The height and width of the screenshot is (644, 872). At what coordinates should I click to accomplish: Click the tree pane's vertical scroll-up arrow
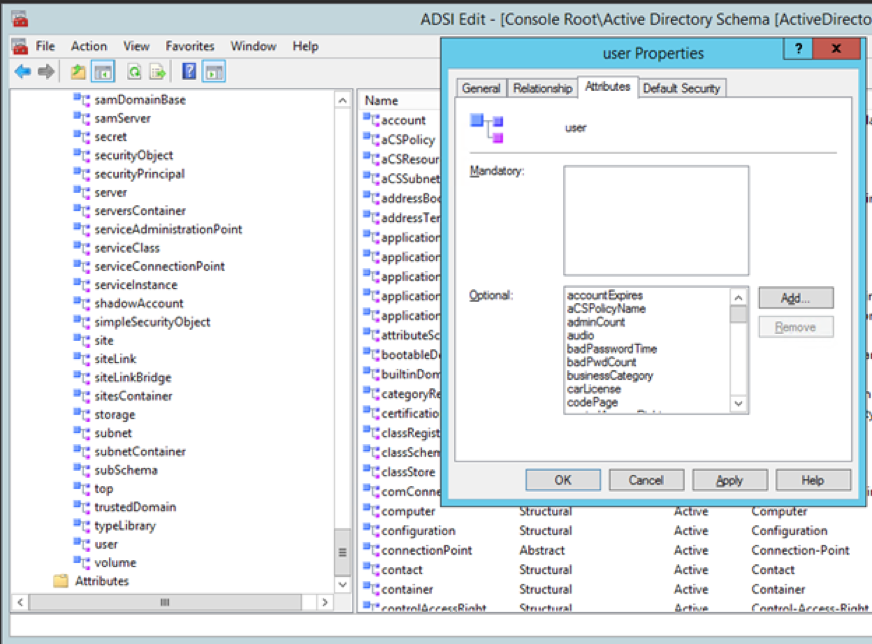[x=343, y=100]
